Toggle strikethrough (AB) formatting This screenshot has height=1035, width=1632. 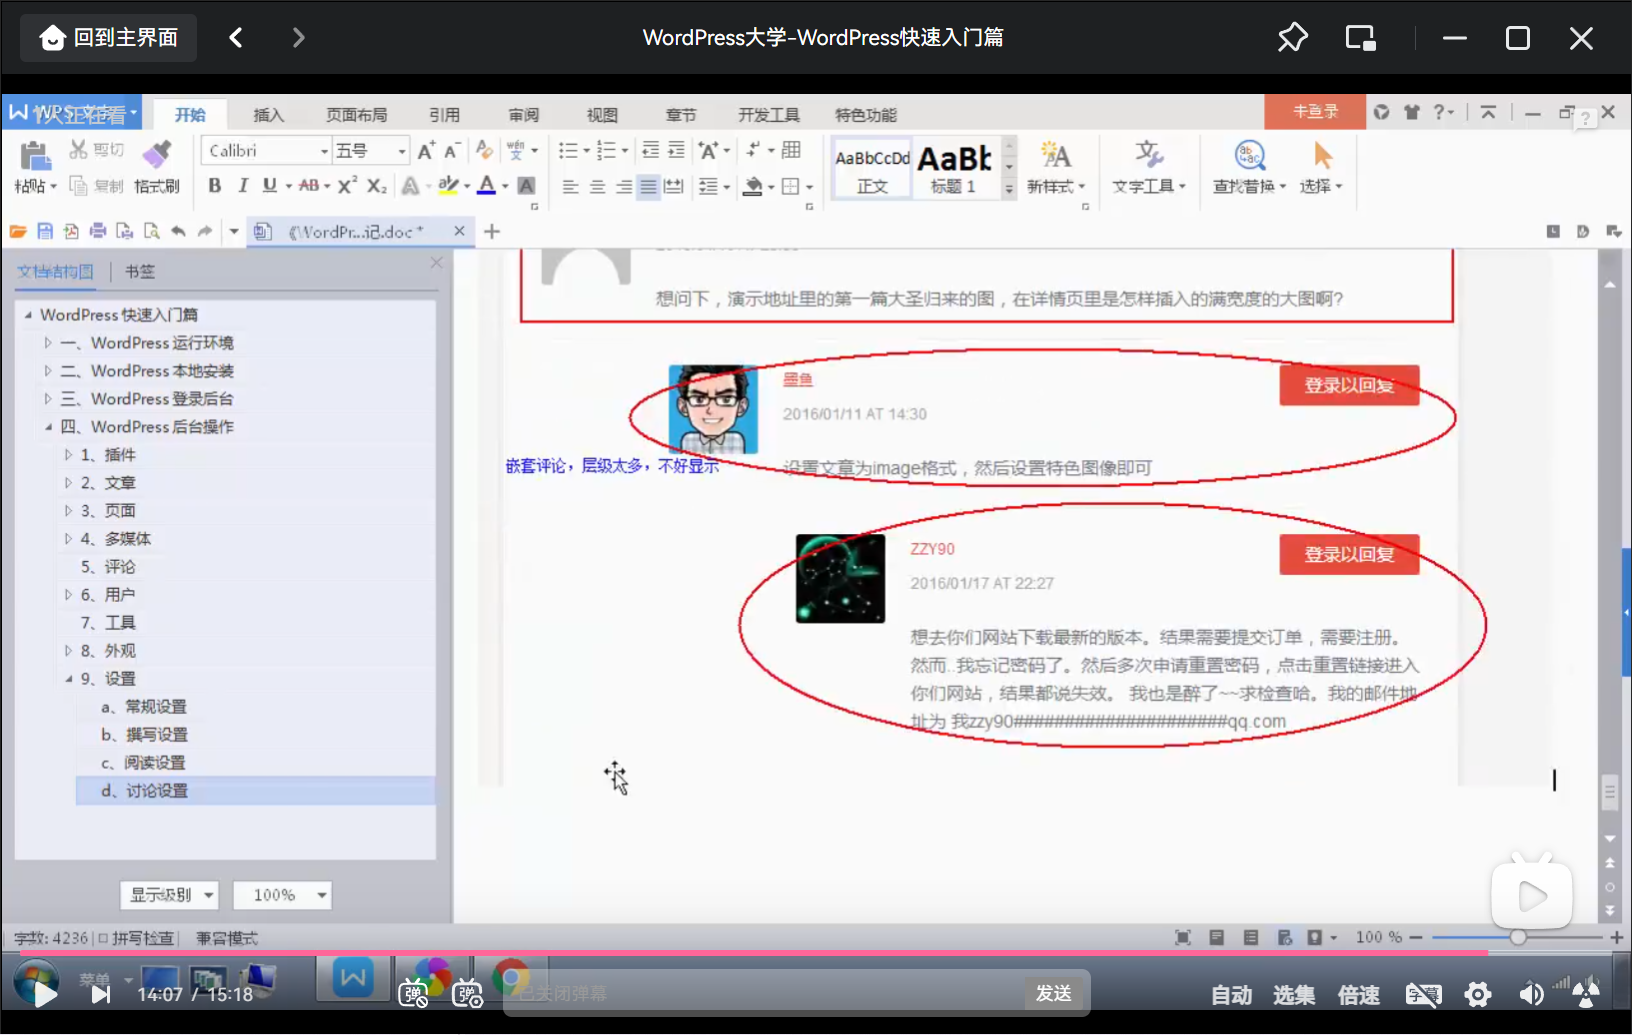[x=309, y=185]
